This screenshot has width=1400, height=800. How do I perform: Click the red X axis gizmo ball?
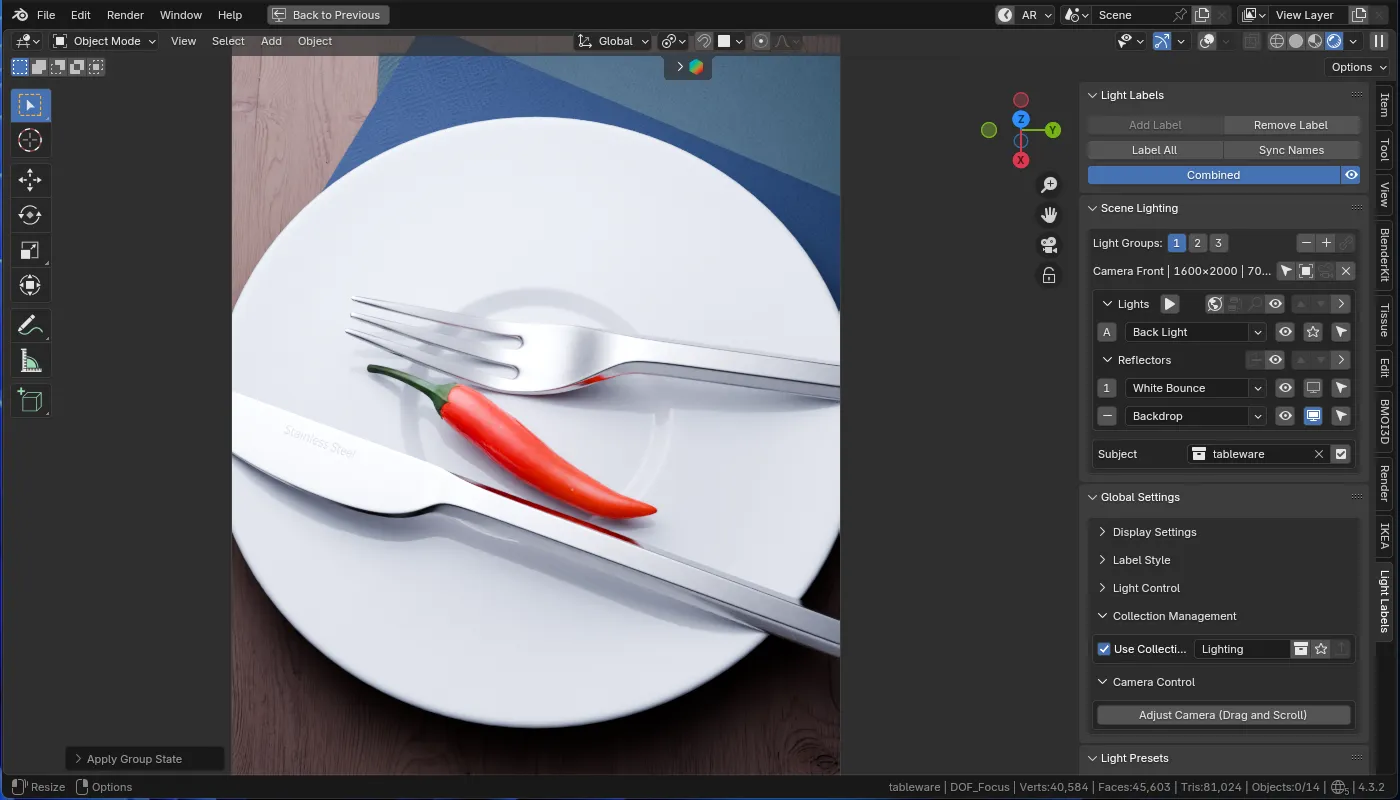[1021, 160]
